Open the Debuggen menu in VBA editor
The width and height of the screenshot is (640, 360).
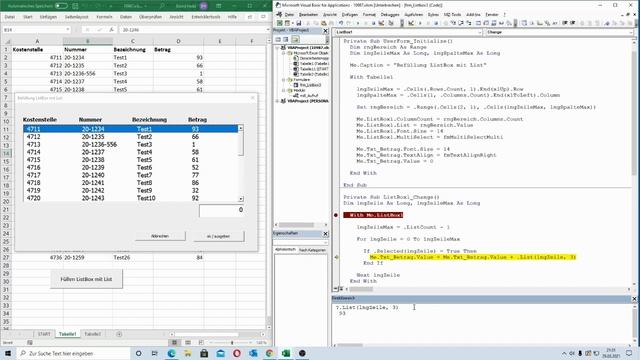point(390,14)
